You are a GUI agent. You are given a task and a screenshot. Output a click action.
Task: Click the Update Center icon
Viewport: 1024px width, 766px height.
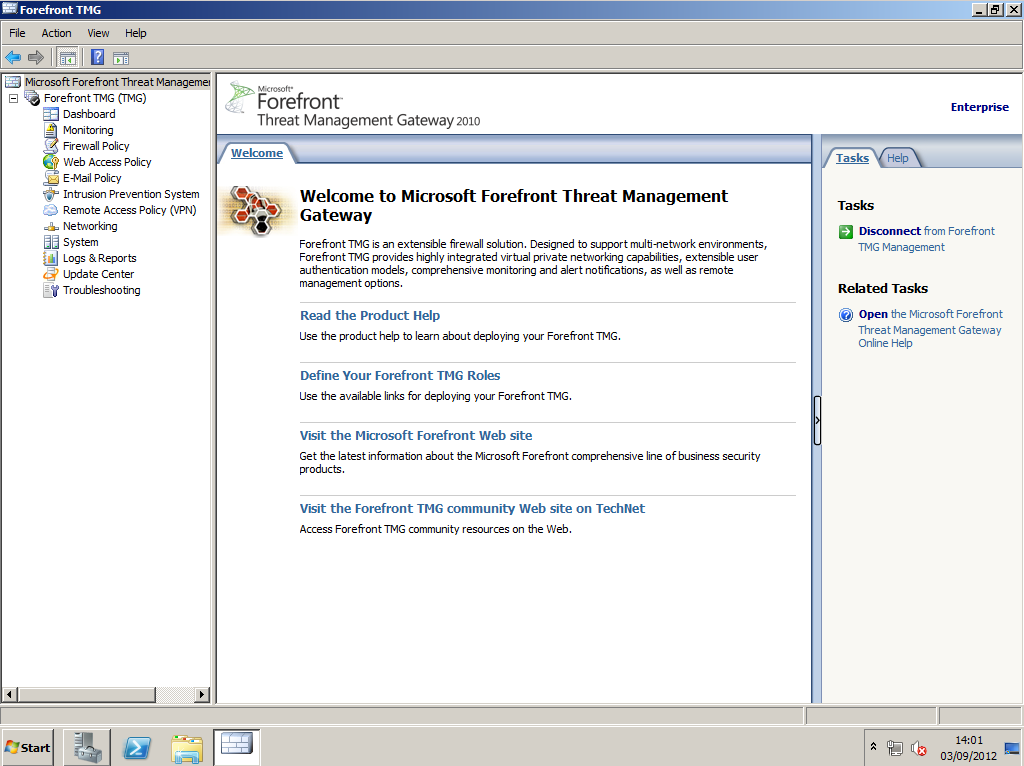tap(51, 274)
